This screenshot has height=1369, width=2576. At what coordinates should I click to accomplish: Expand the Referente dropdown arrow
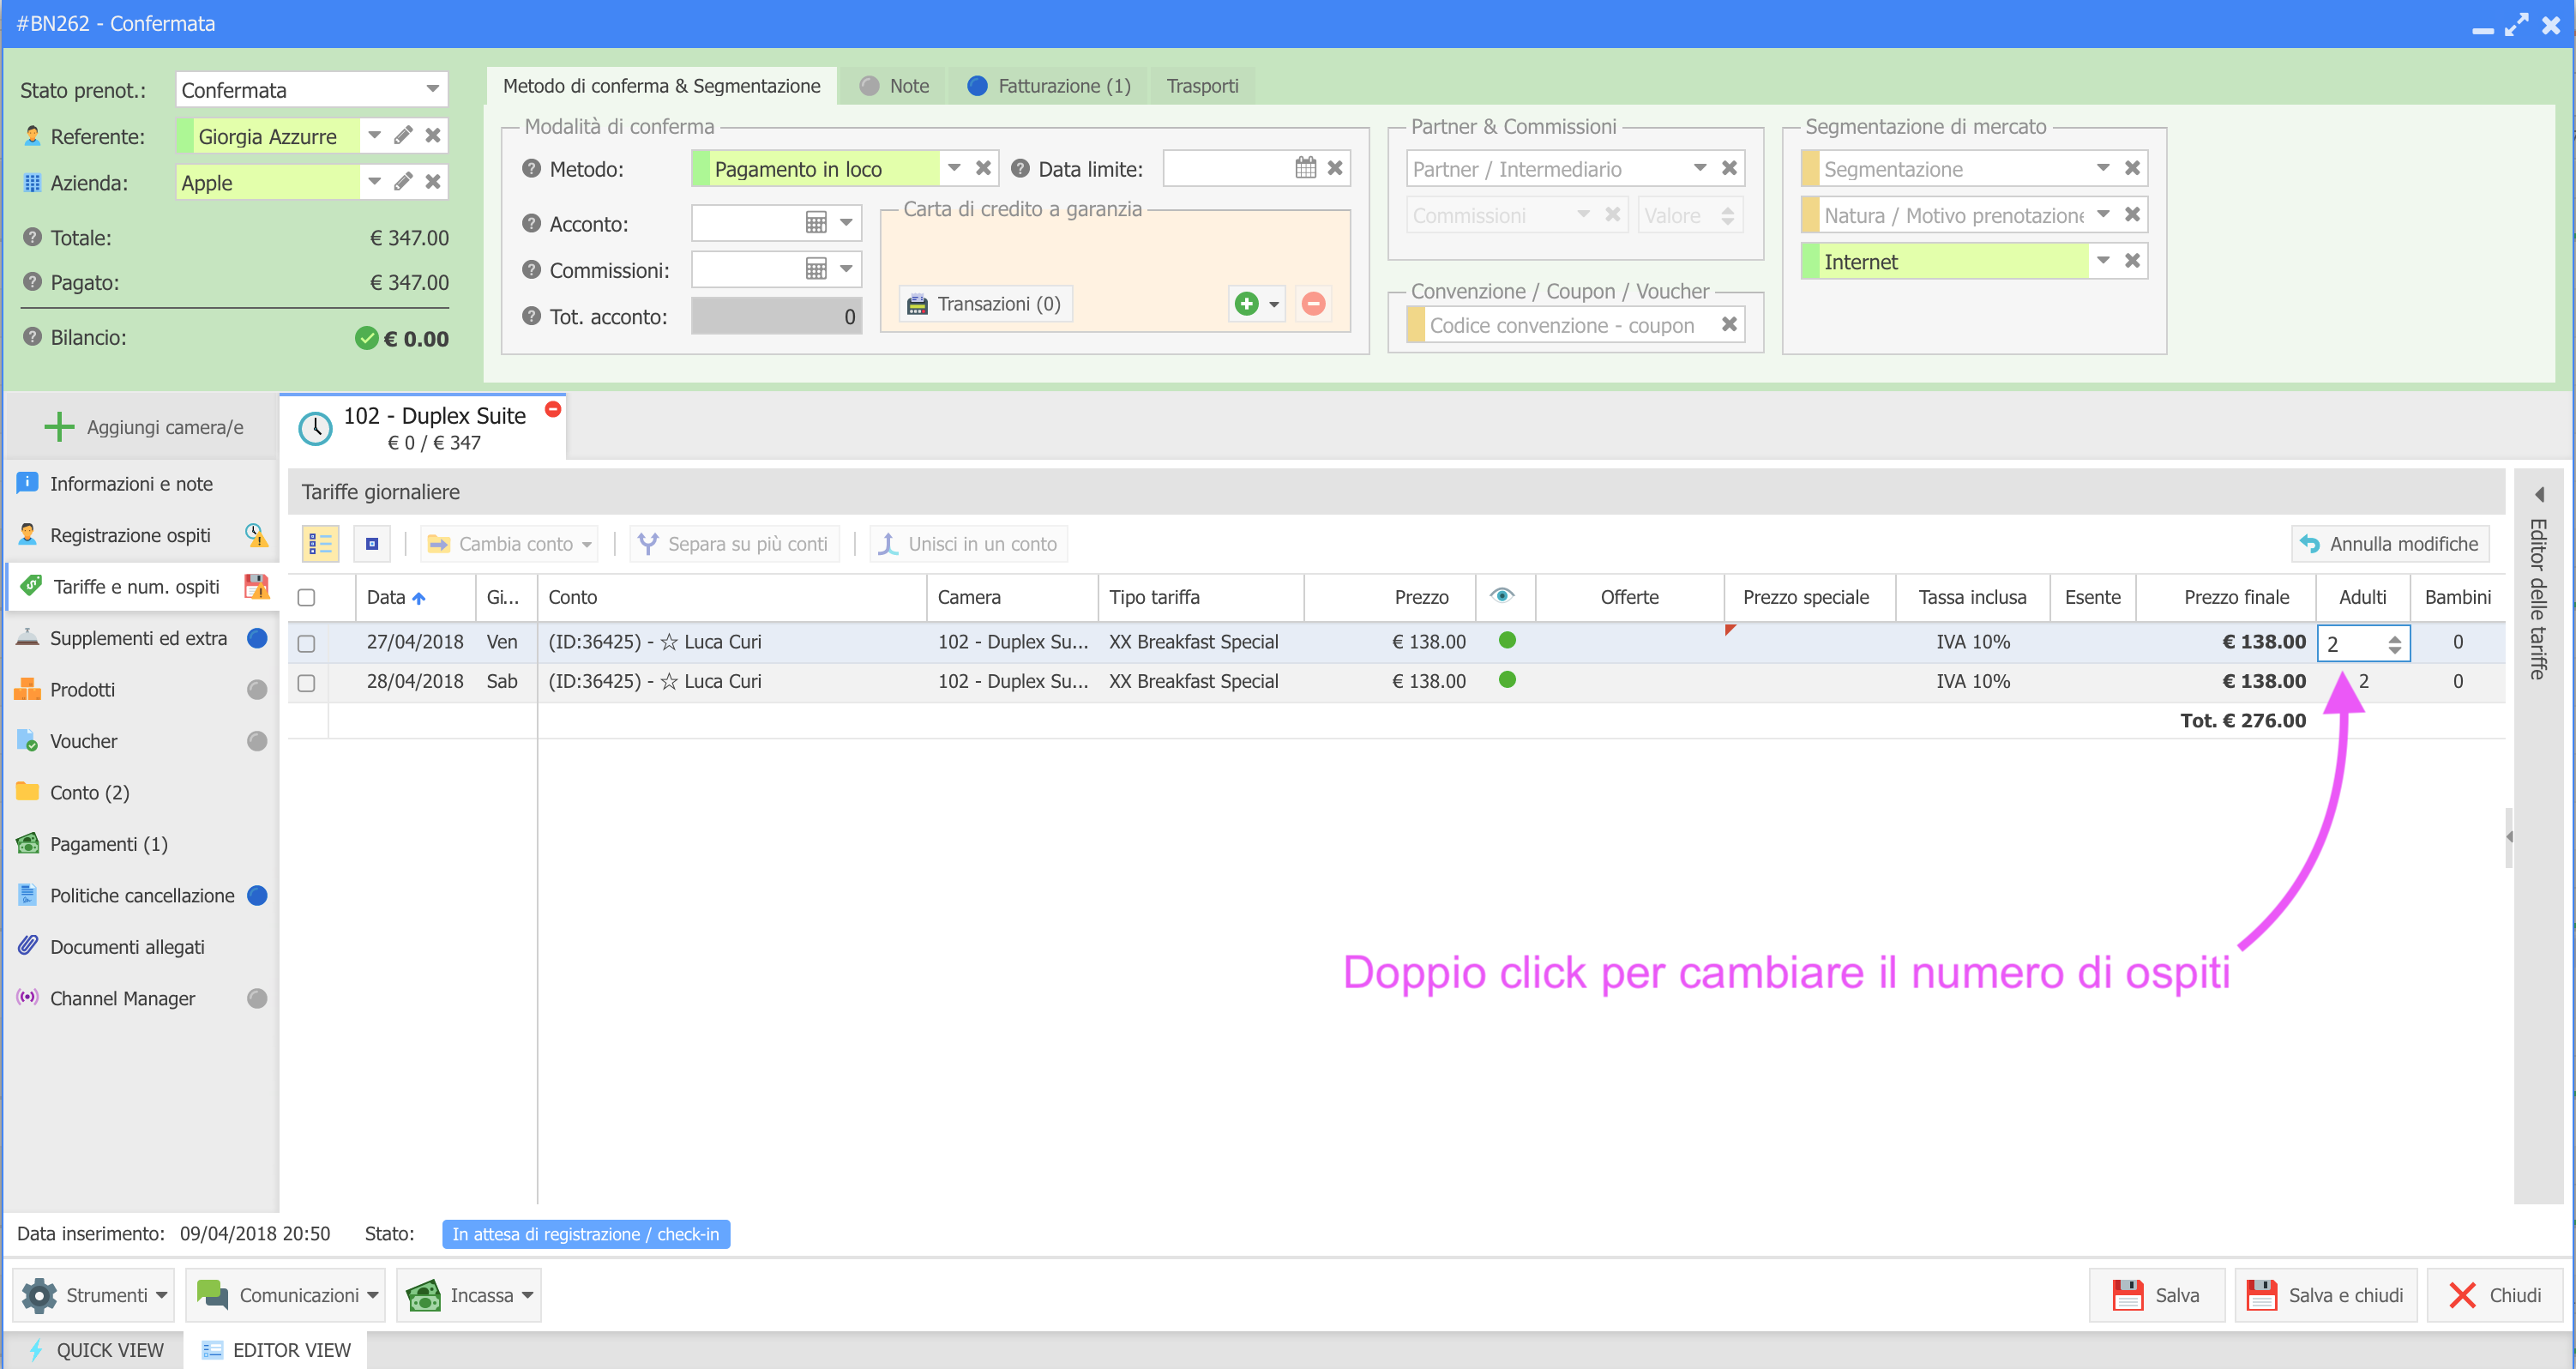[x=374, y=136]
